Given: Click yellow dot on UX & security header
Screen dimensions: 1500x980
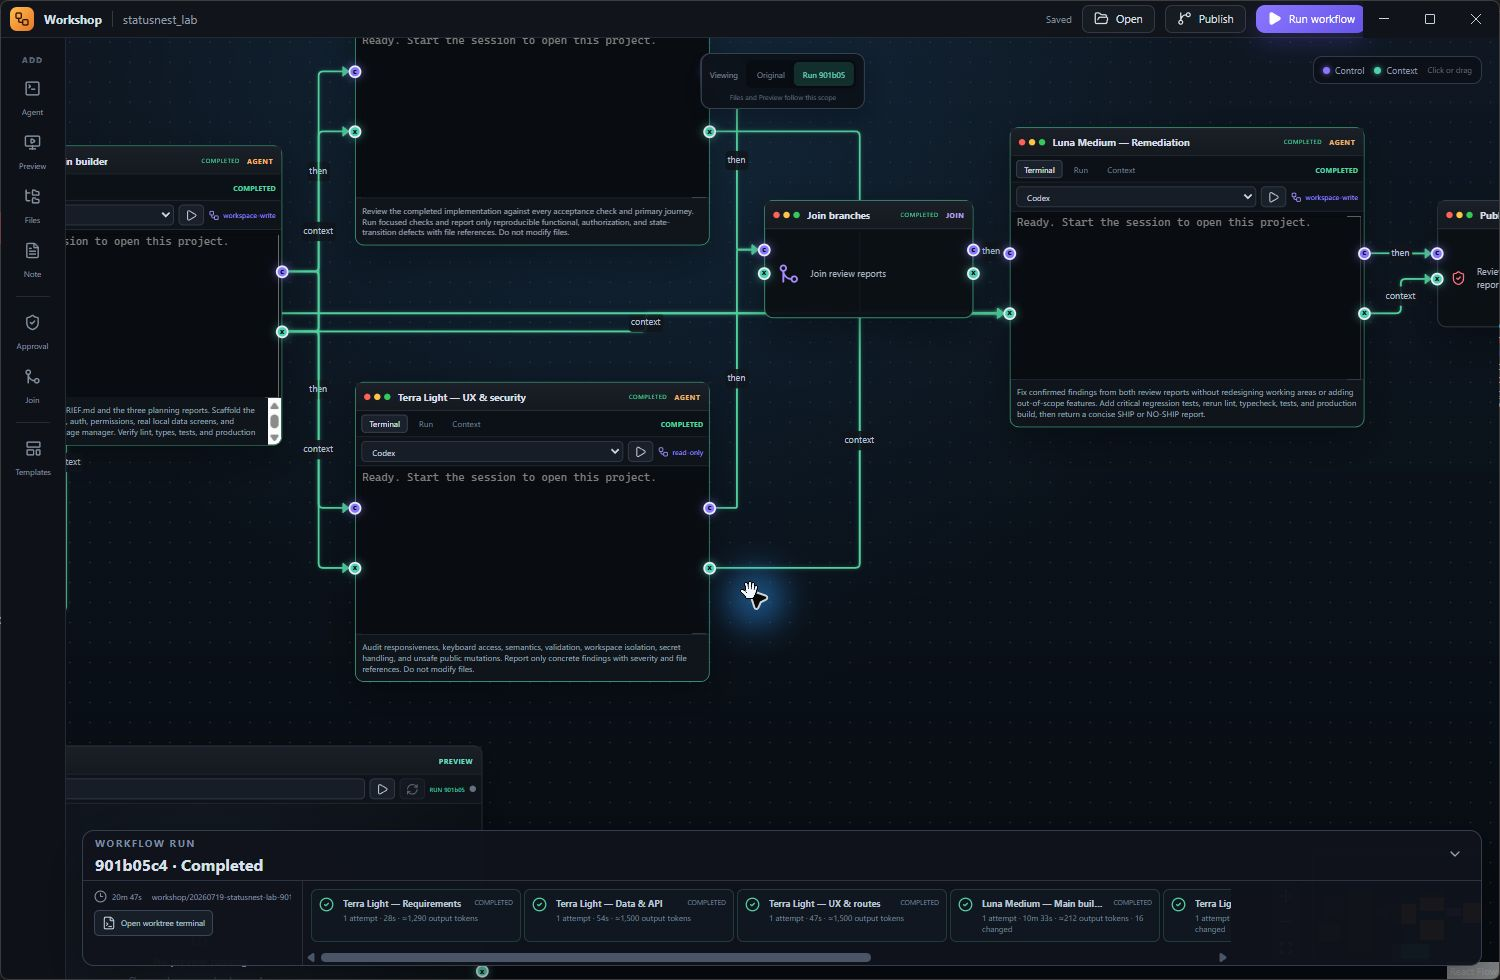Looking at the screenshot, I should pos(377,397).
